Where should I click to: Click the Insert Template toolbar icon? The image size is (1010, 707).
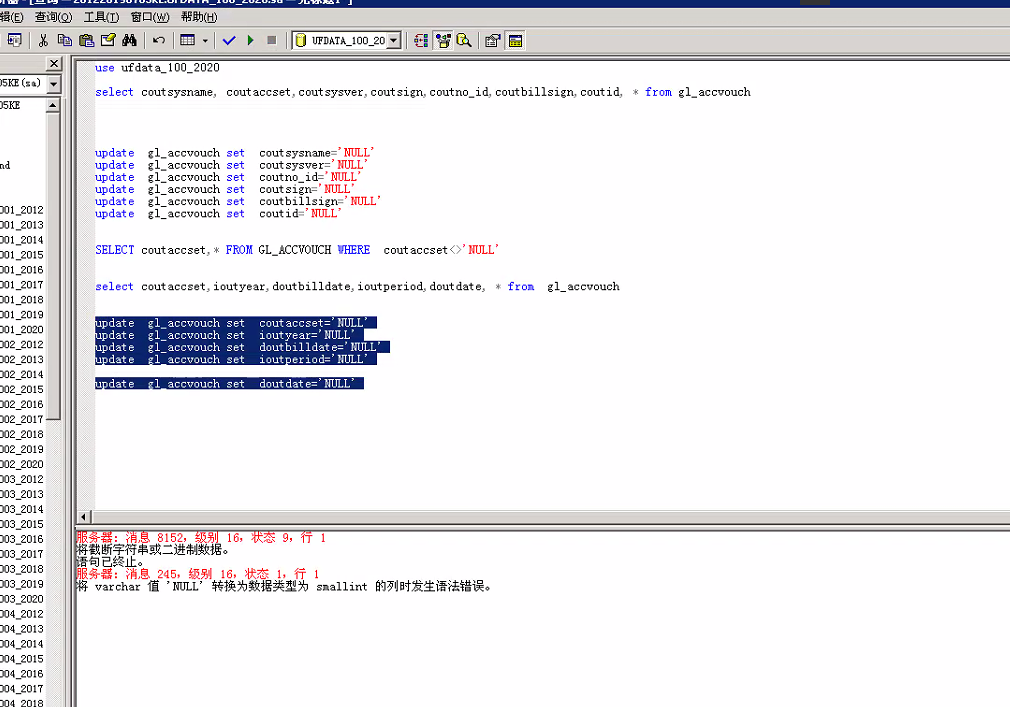pyautogui.click(x=14, y=41)
